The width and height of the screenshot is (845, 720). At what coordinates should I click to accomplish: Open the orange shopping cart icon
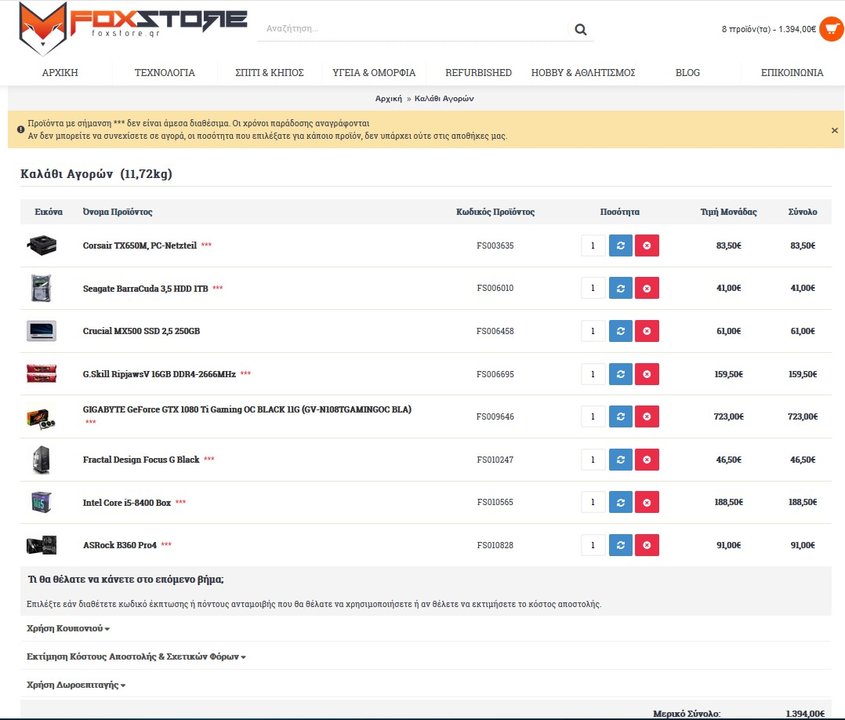pos(832,29)
